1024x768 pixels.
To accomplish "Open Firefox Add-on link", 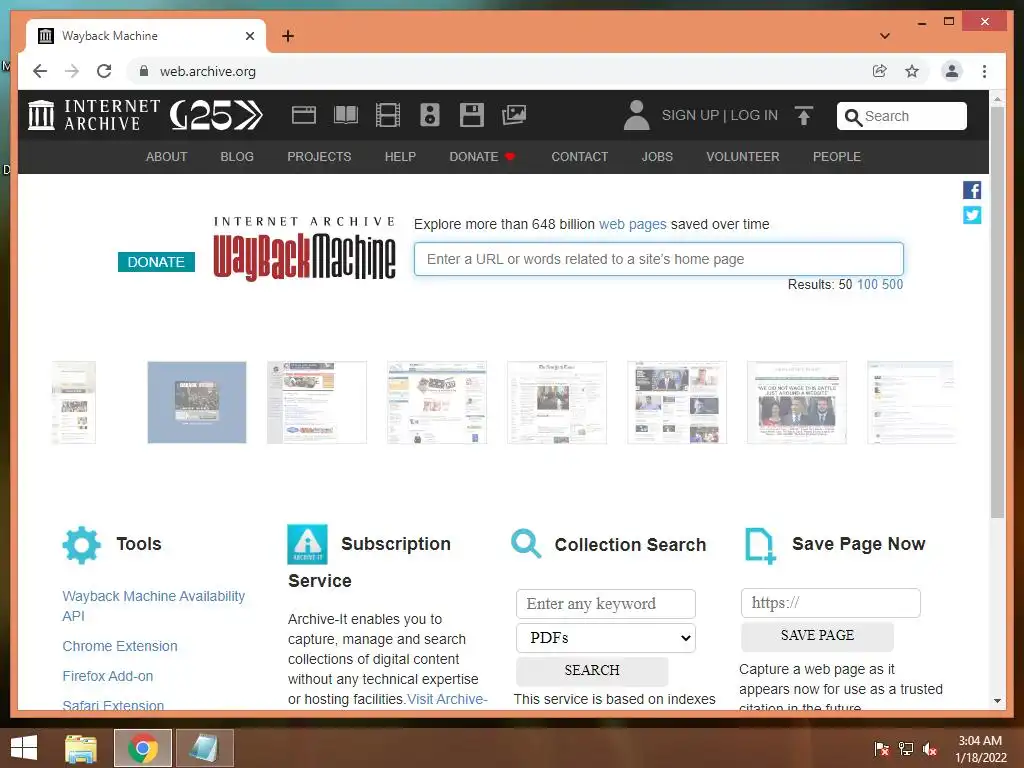I will [108, 676].
